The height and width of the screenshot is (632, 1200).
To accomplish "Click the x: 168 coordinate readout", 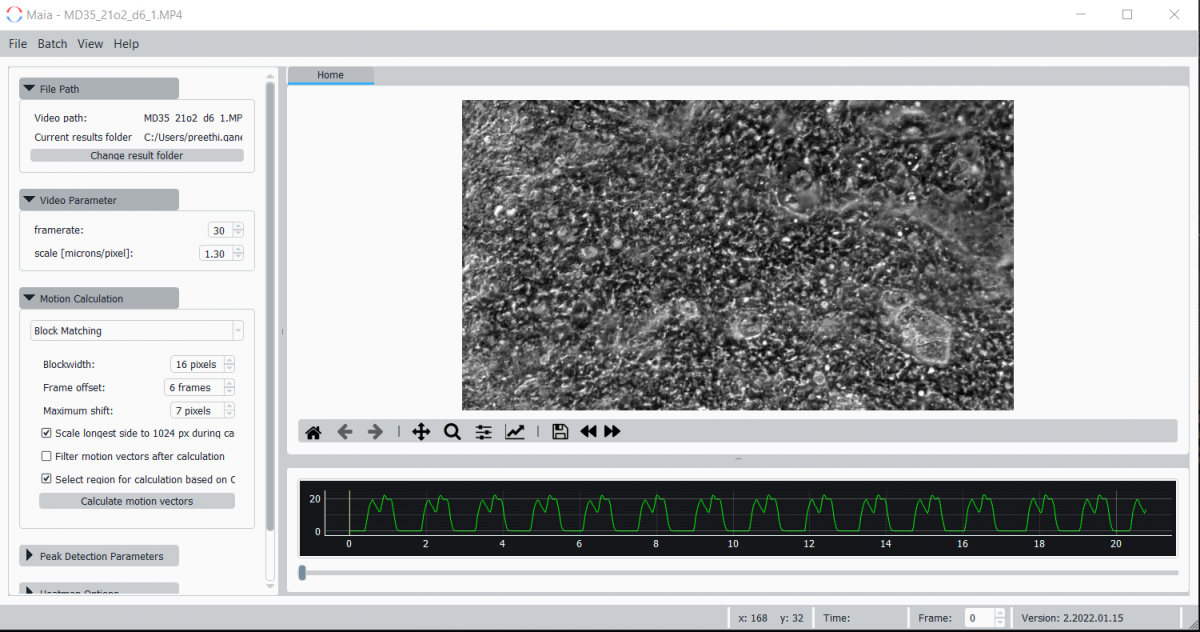I will click(x=753, y=618).
